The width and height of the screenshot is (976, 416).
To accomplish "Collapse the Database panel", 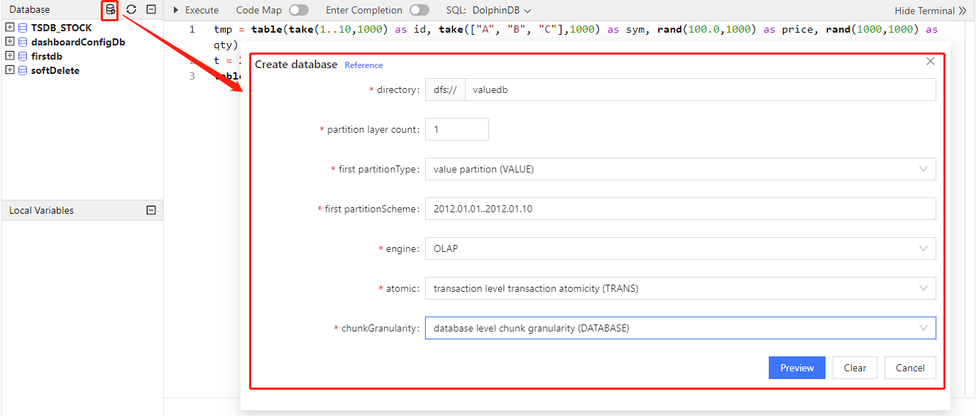I will 151,9.
